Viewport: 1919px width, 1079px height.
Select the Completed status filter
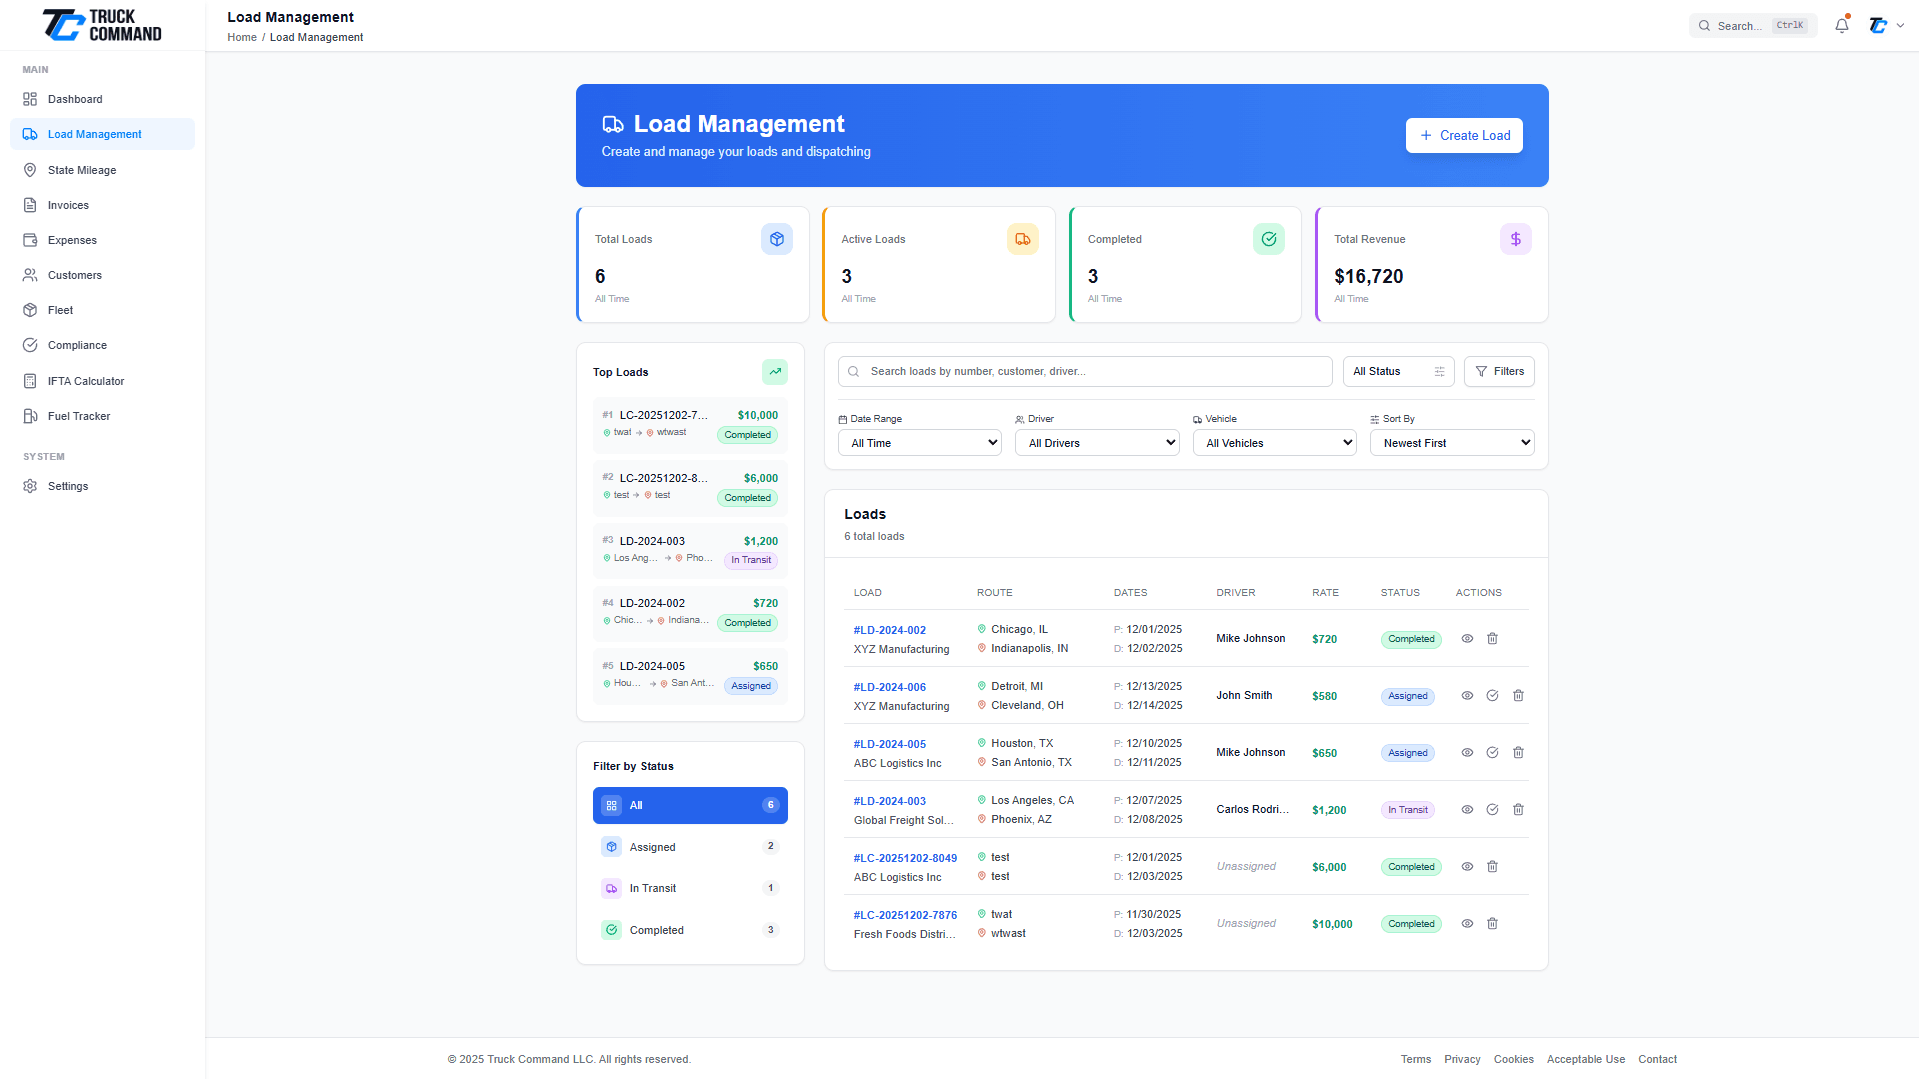[x=689, y=930]
